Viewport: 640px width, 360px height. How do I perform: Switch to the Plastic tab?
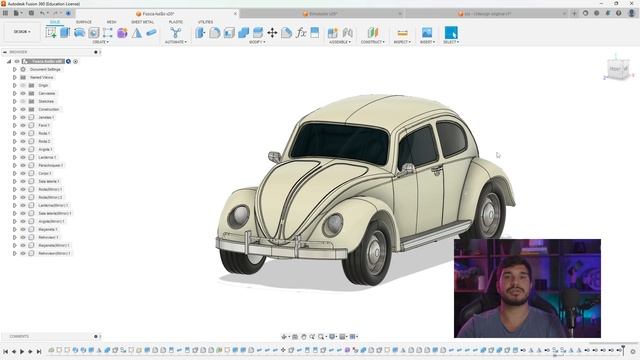176,22
